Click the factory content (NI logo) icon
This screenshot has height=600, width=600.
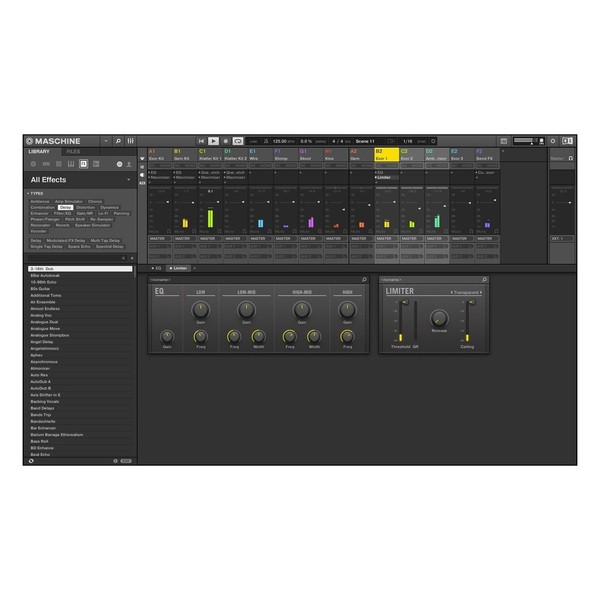click(x=119, y=164)
